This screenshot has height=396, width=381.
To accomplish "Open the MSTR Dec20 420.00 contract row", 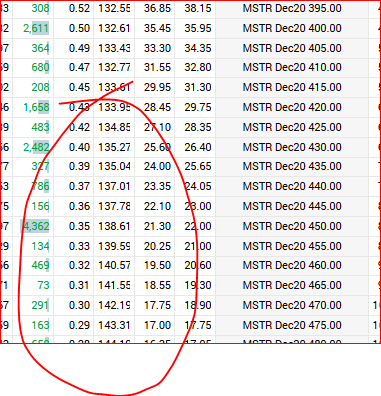I will [x=292, y=107].
